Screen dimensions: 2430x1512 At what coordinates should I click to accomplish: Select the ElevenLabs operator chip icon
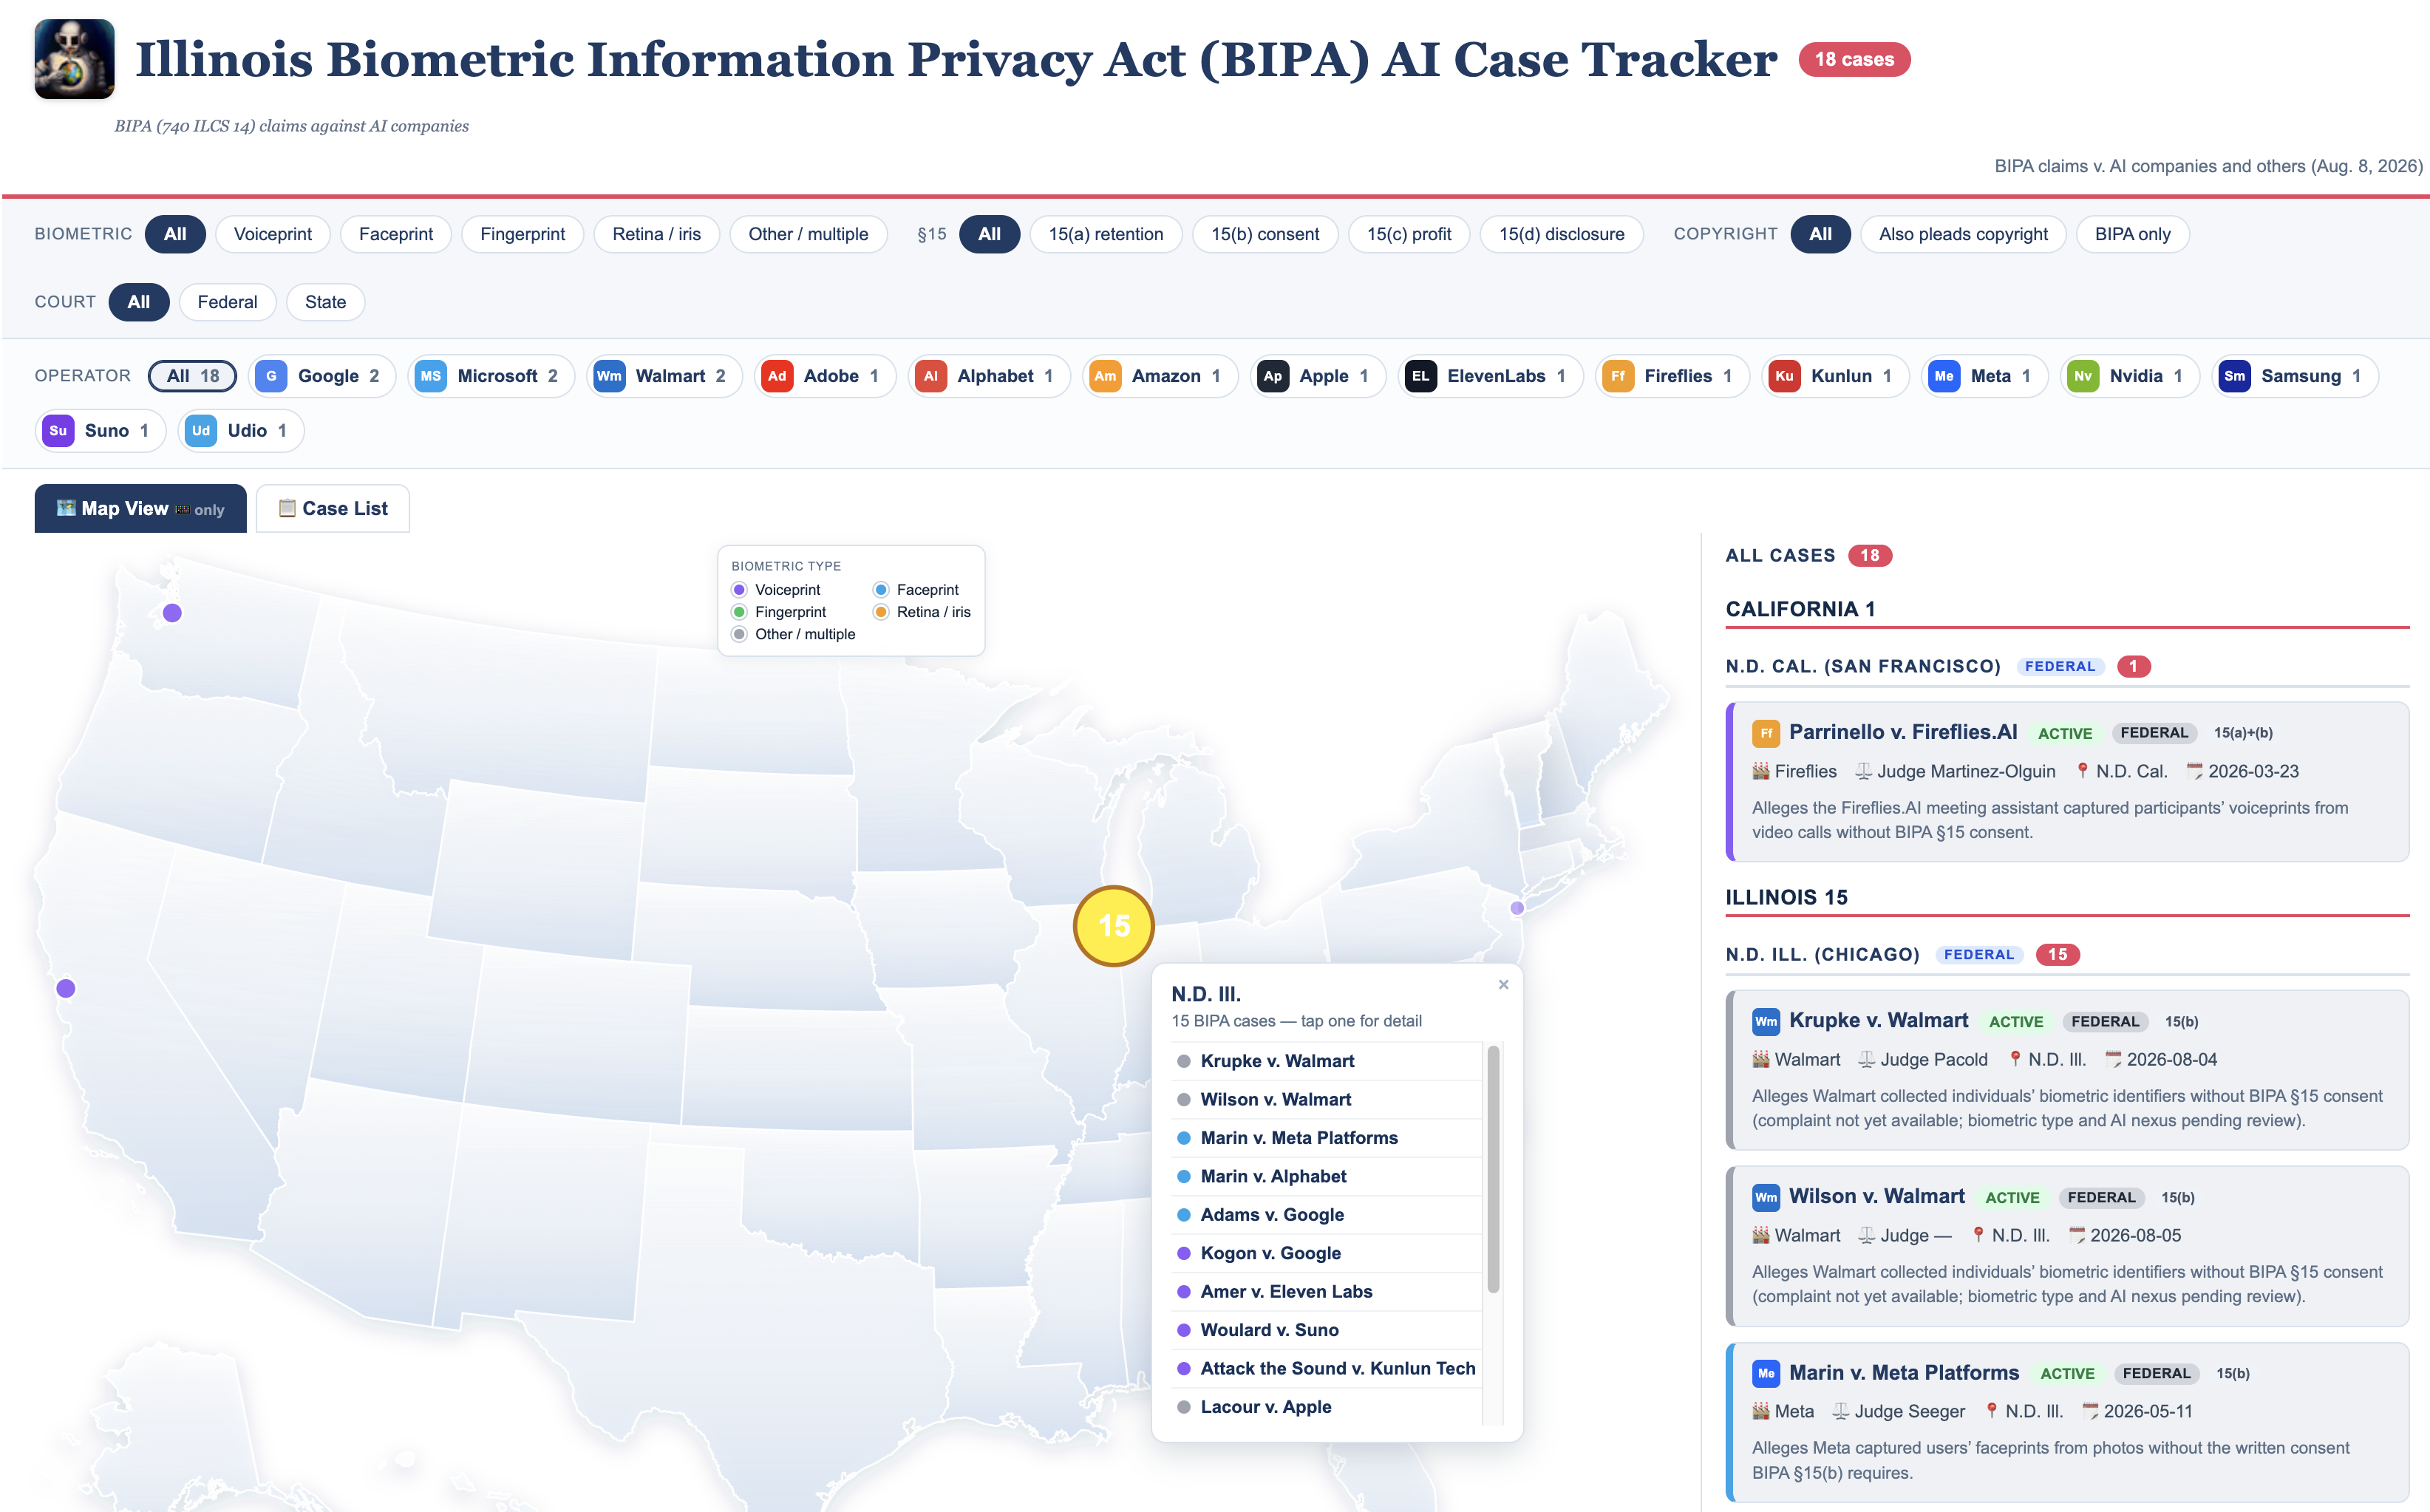click(1421, 376)
